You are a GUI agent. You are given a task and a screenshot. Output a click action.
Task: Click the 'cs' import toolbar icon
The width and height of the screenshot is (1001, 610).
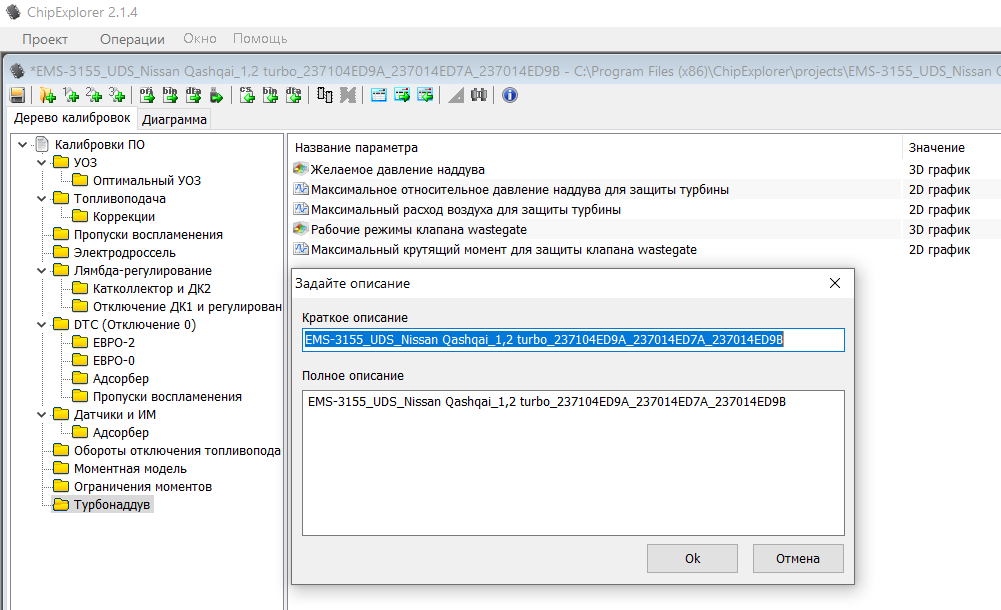click(247, 95)
